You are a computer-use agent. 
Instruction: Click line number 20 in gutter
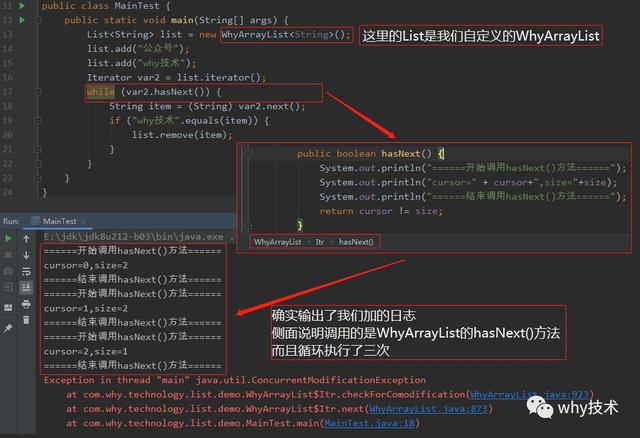[x=7, y=135]
